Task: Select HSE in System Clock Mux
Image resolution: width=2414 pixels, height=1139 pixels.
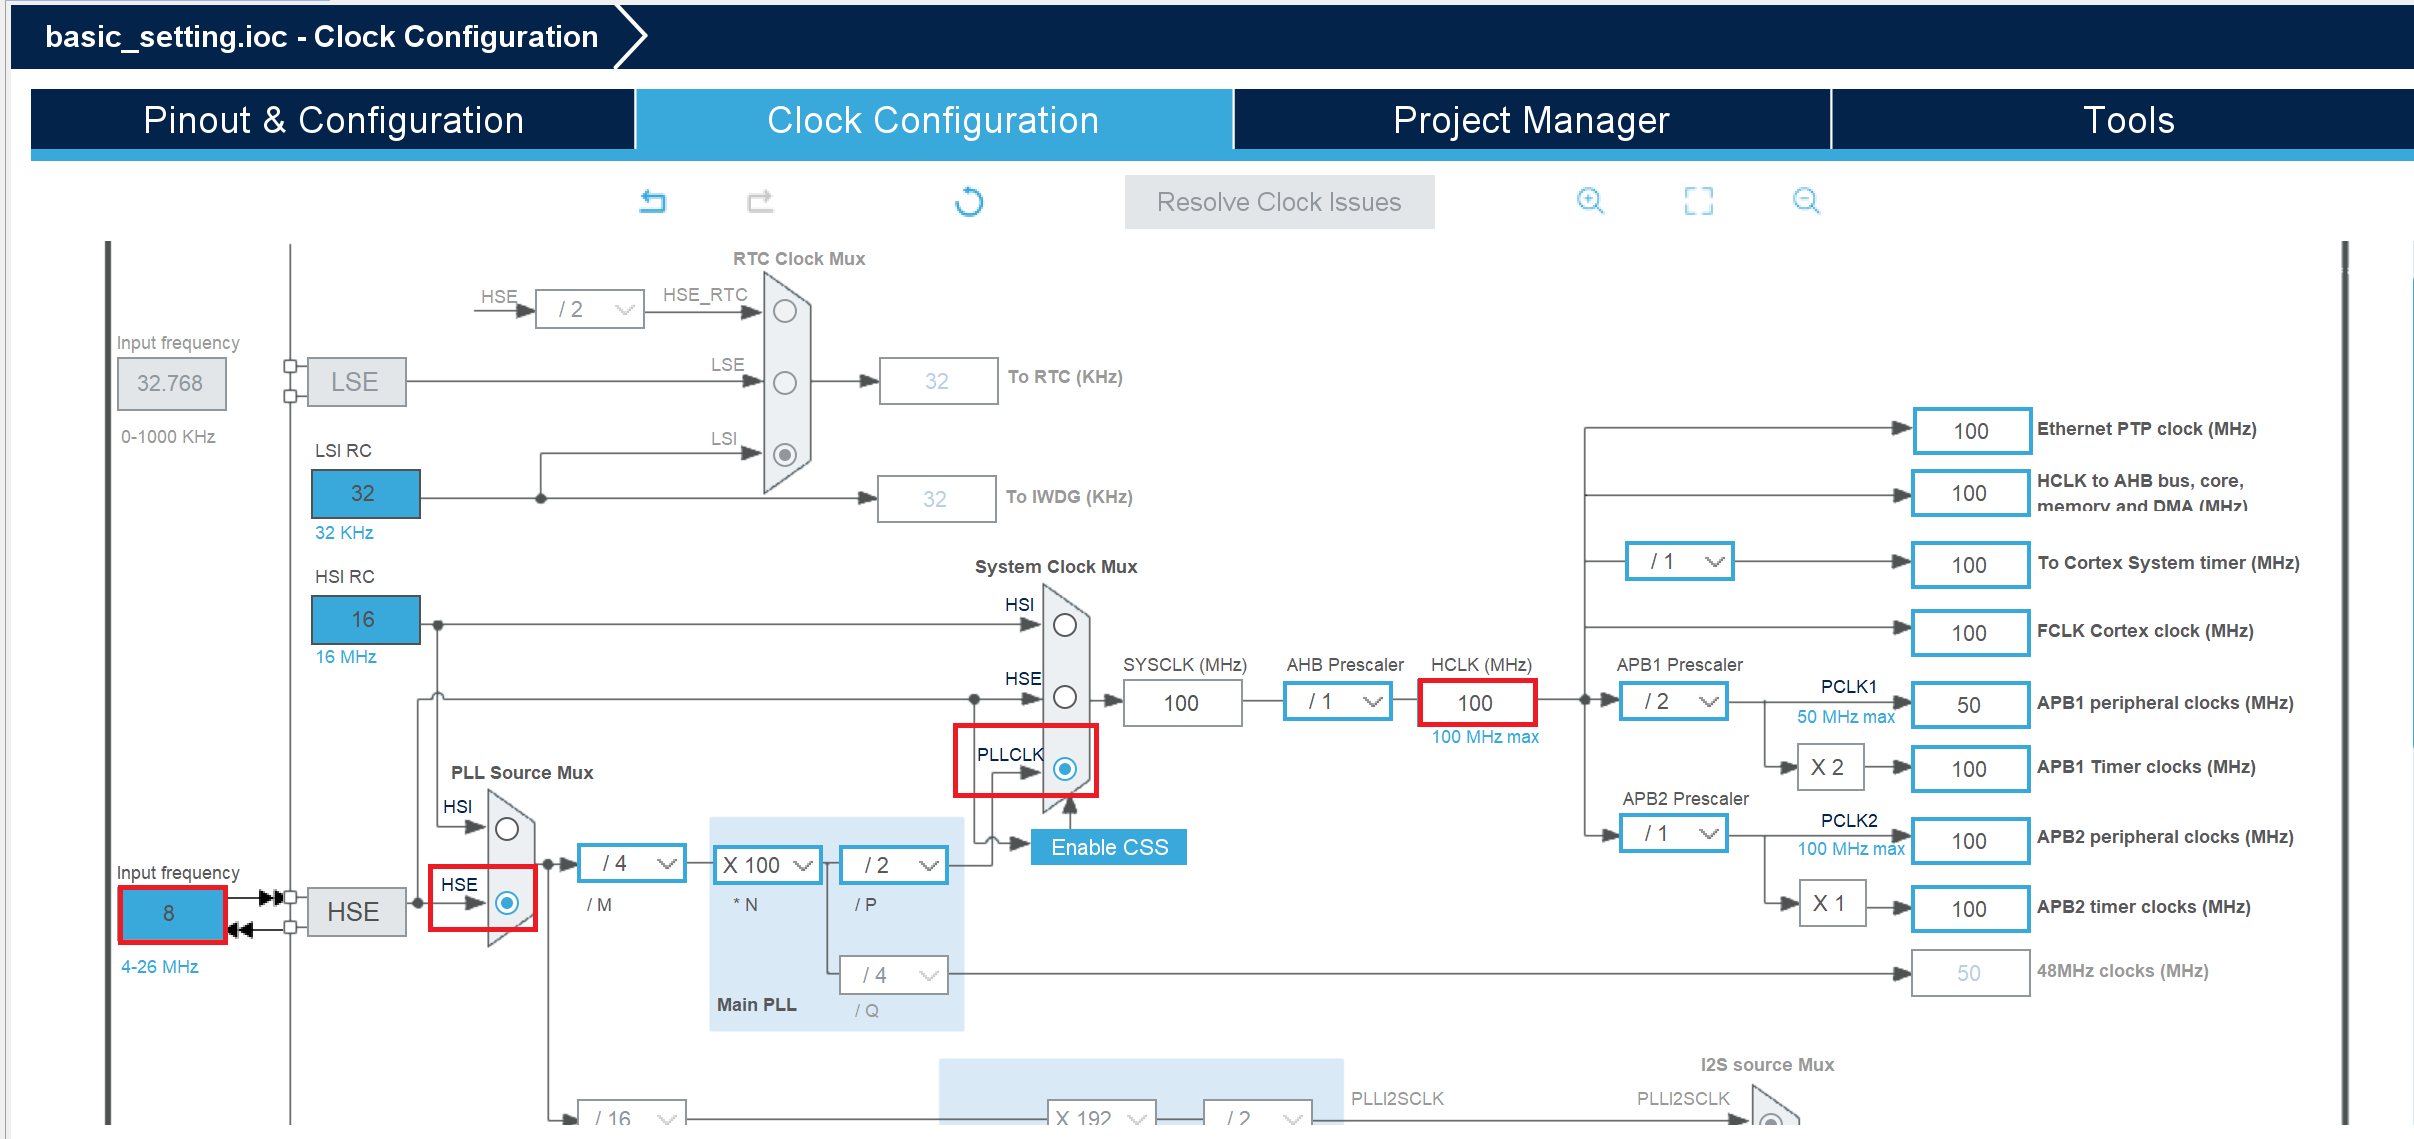Action: [x=1065, y=697]
